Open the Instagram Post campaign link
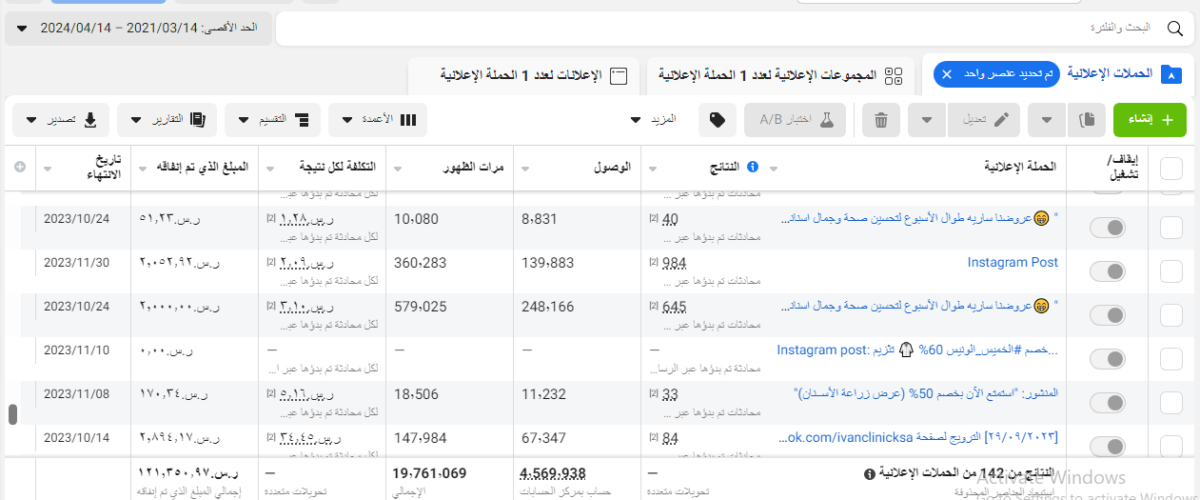This screenshot has height=500, width=1200. (x=1013, y=262)
